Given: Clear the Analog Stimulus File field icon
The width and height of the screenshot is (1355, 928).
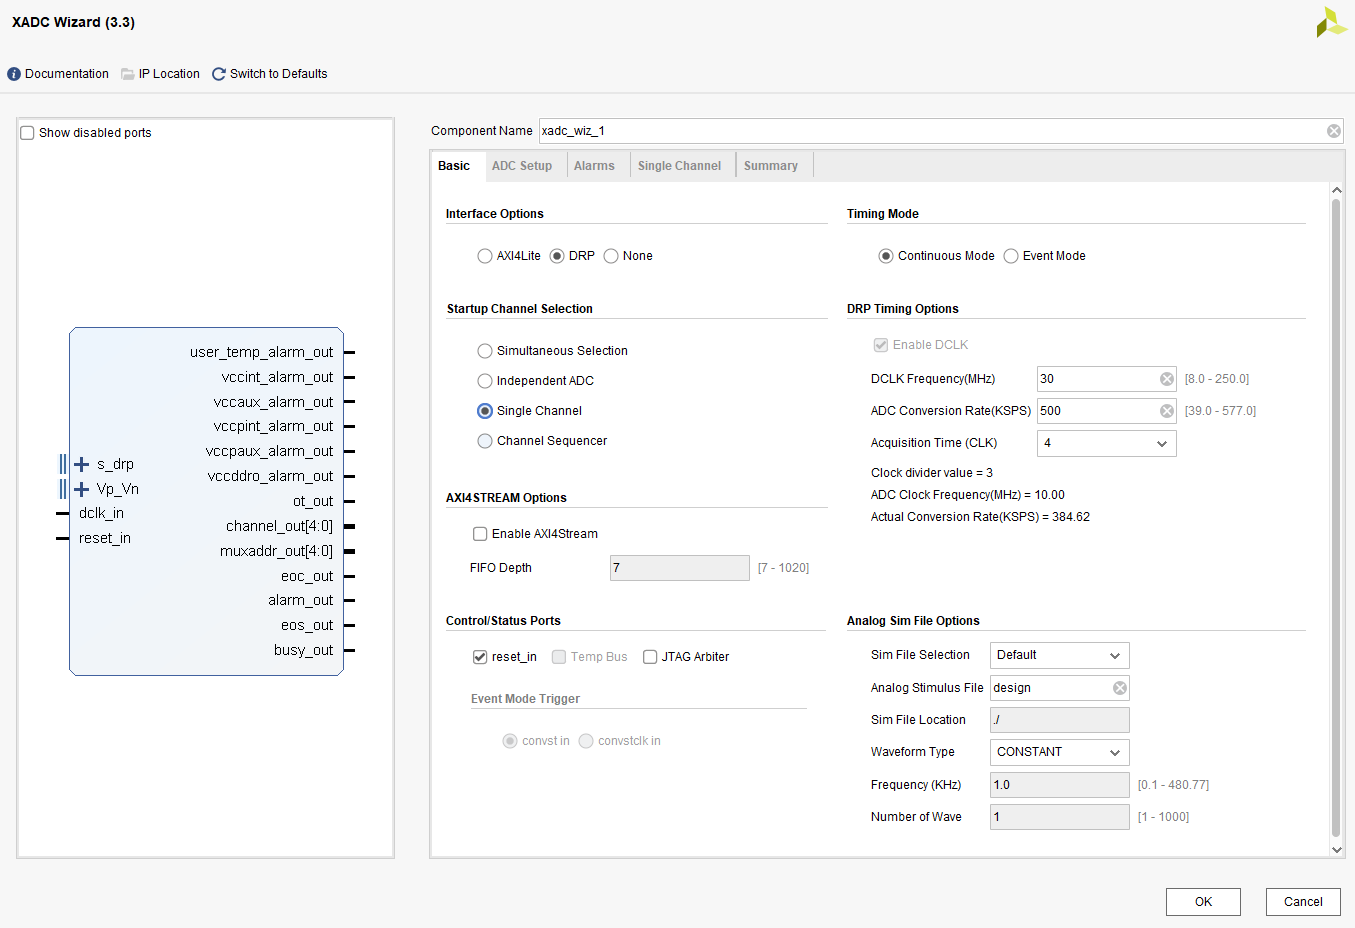Looking at the screenshot, I should tap(1119, 688).
